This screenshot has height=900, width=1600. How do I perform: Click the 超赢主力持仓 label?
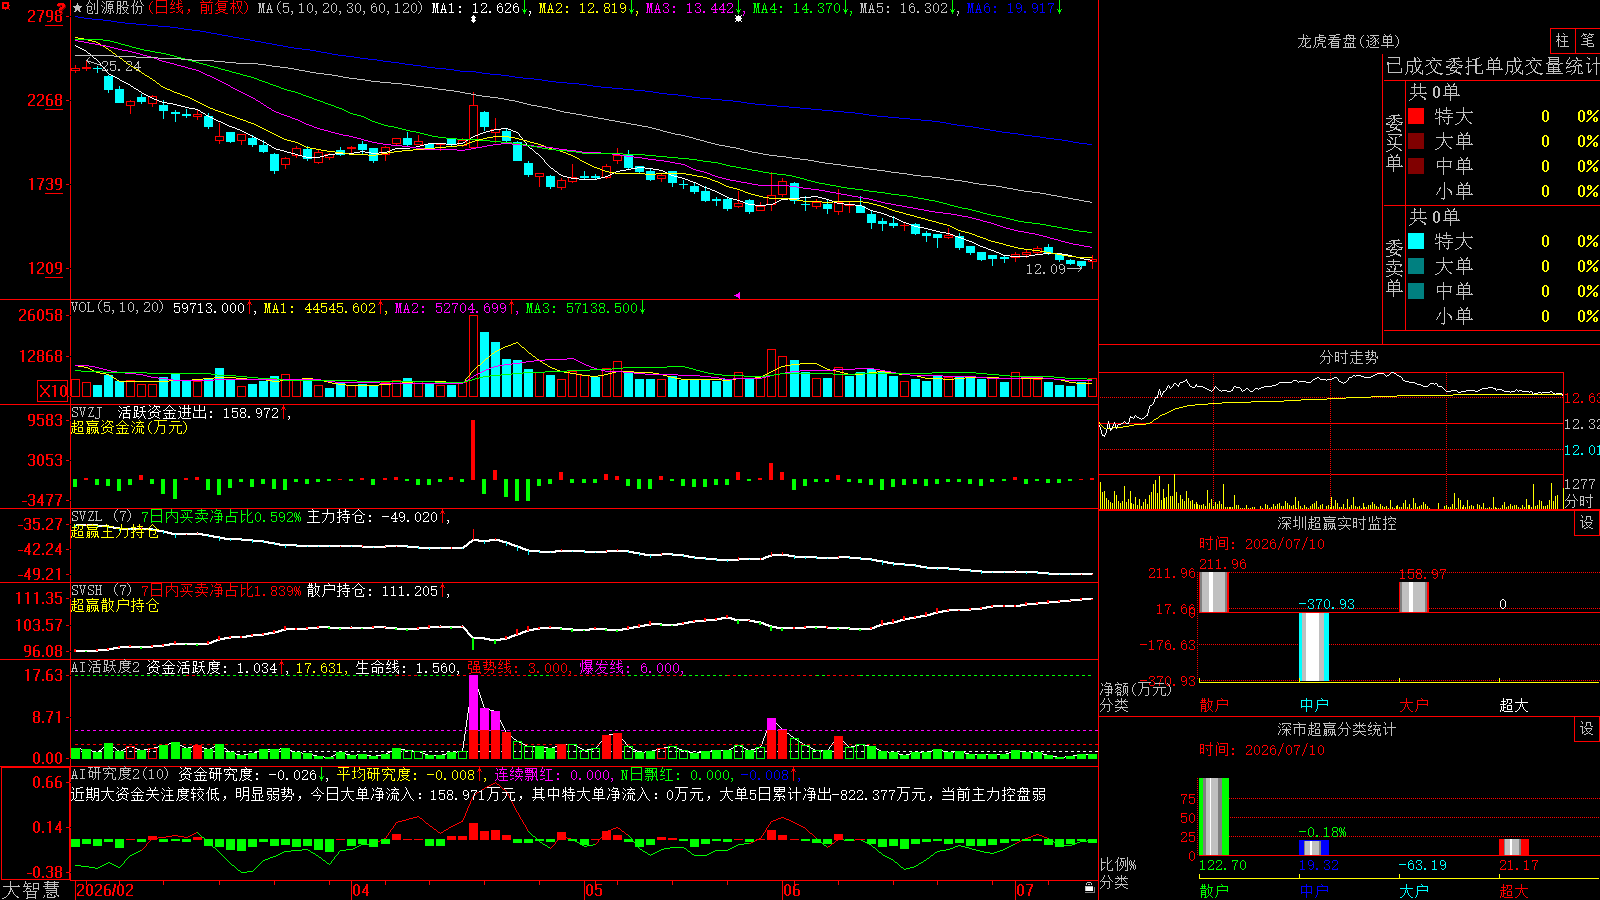click(x=115, y=532)
